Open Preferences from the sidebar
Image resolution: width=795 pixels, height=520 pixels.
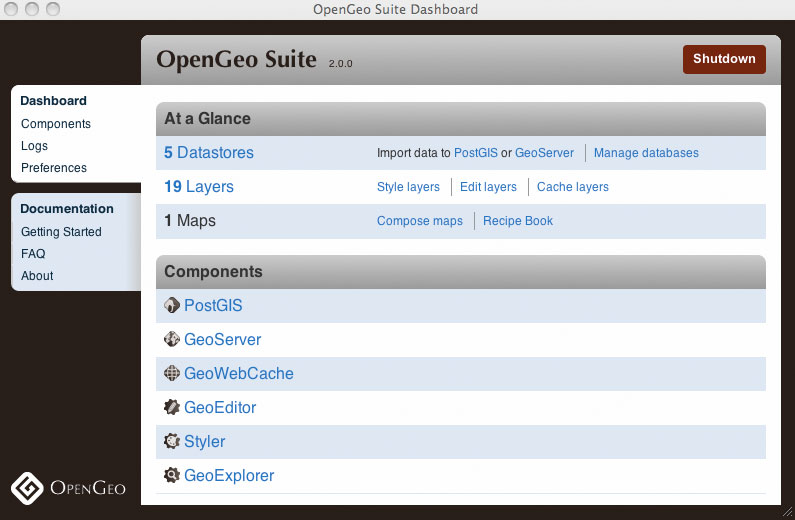(x=54, y=168)
